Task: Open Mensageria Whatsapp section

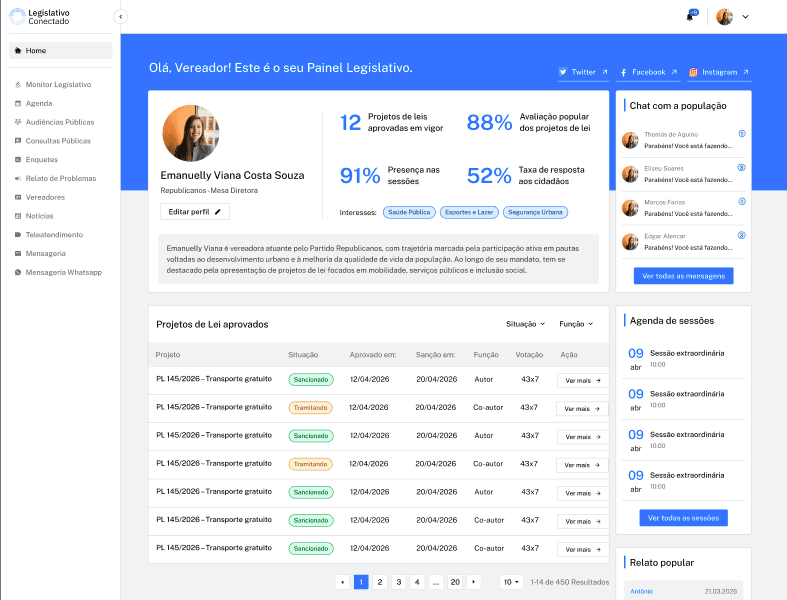Action: click(60, 272)
